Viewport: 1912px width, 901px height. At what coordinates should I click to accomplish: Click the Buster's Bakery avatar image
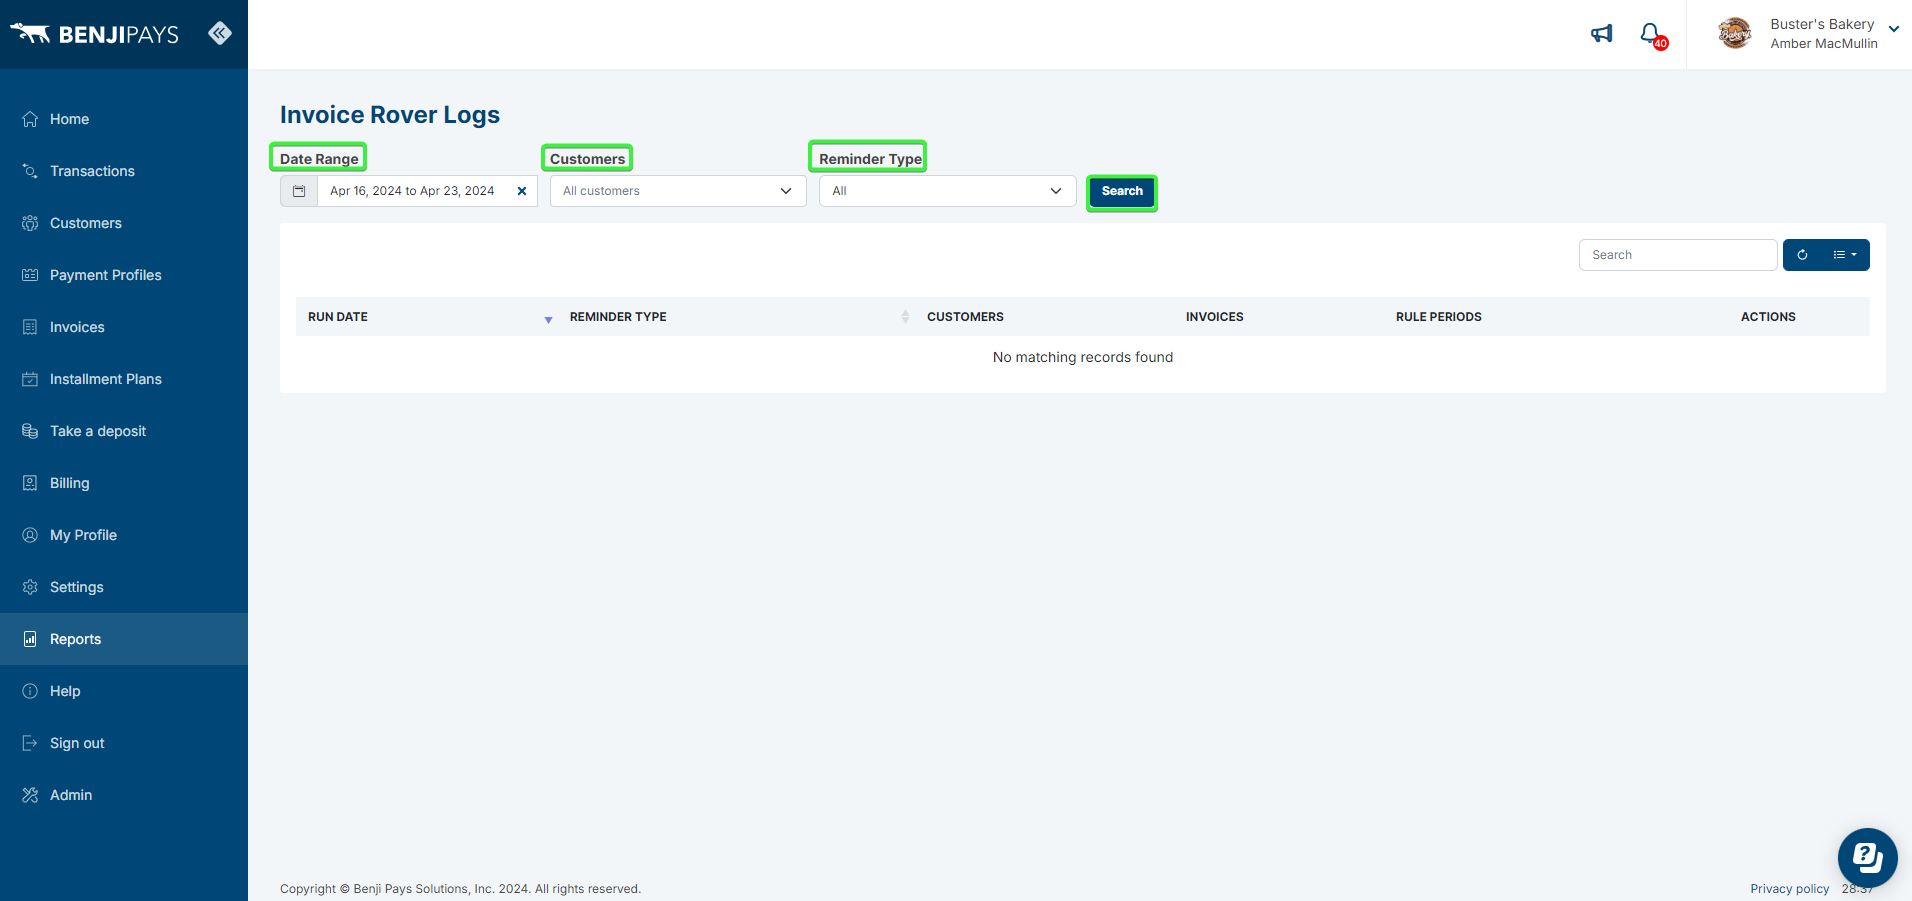[x=1735, y=34]
